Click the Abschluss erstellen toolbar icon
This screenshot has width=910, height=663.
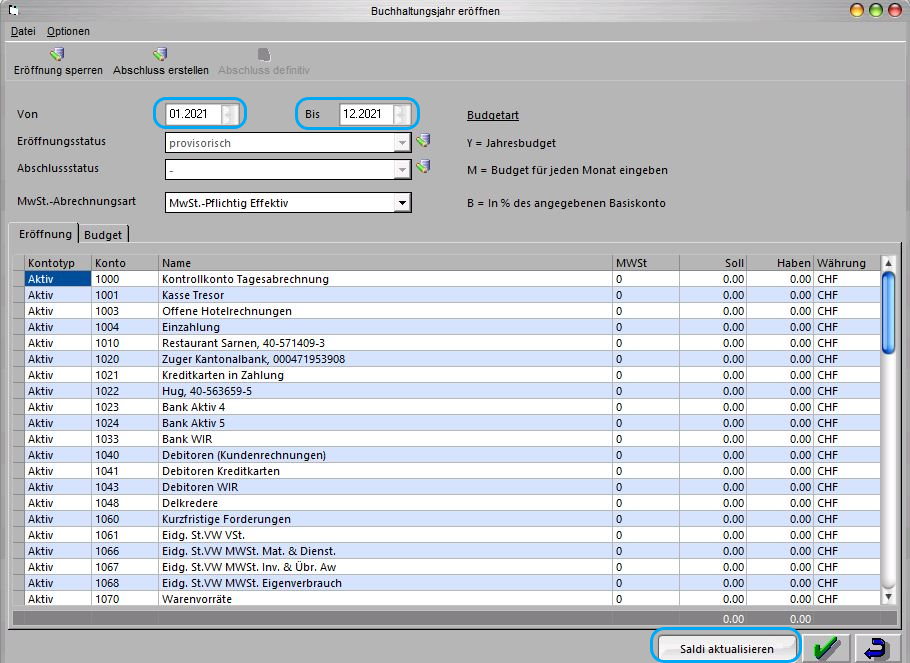[160, 55]
